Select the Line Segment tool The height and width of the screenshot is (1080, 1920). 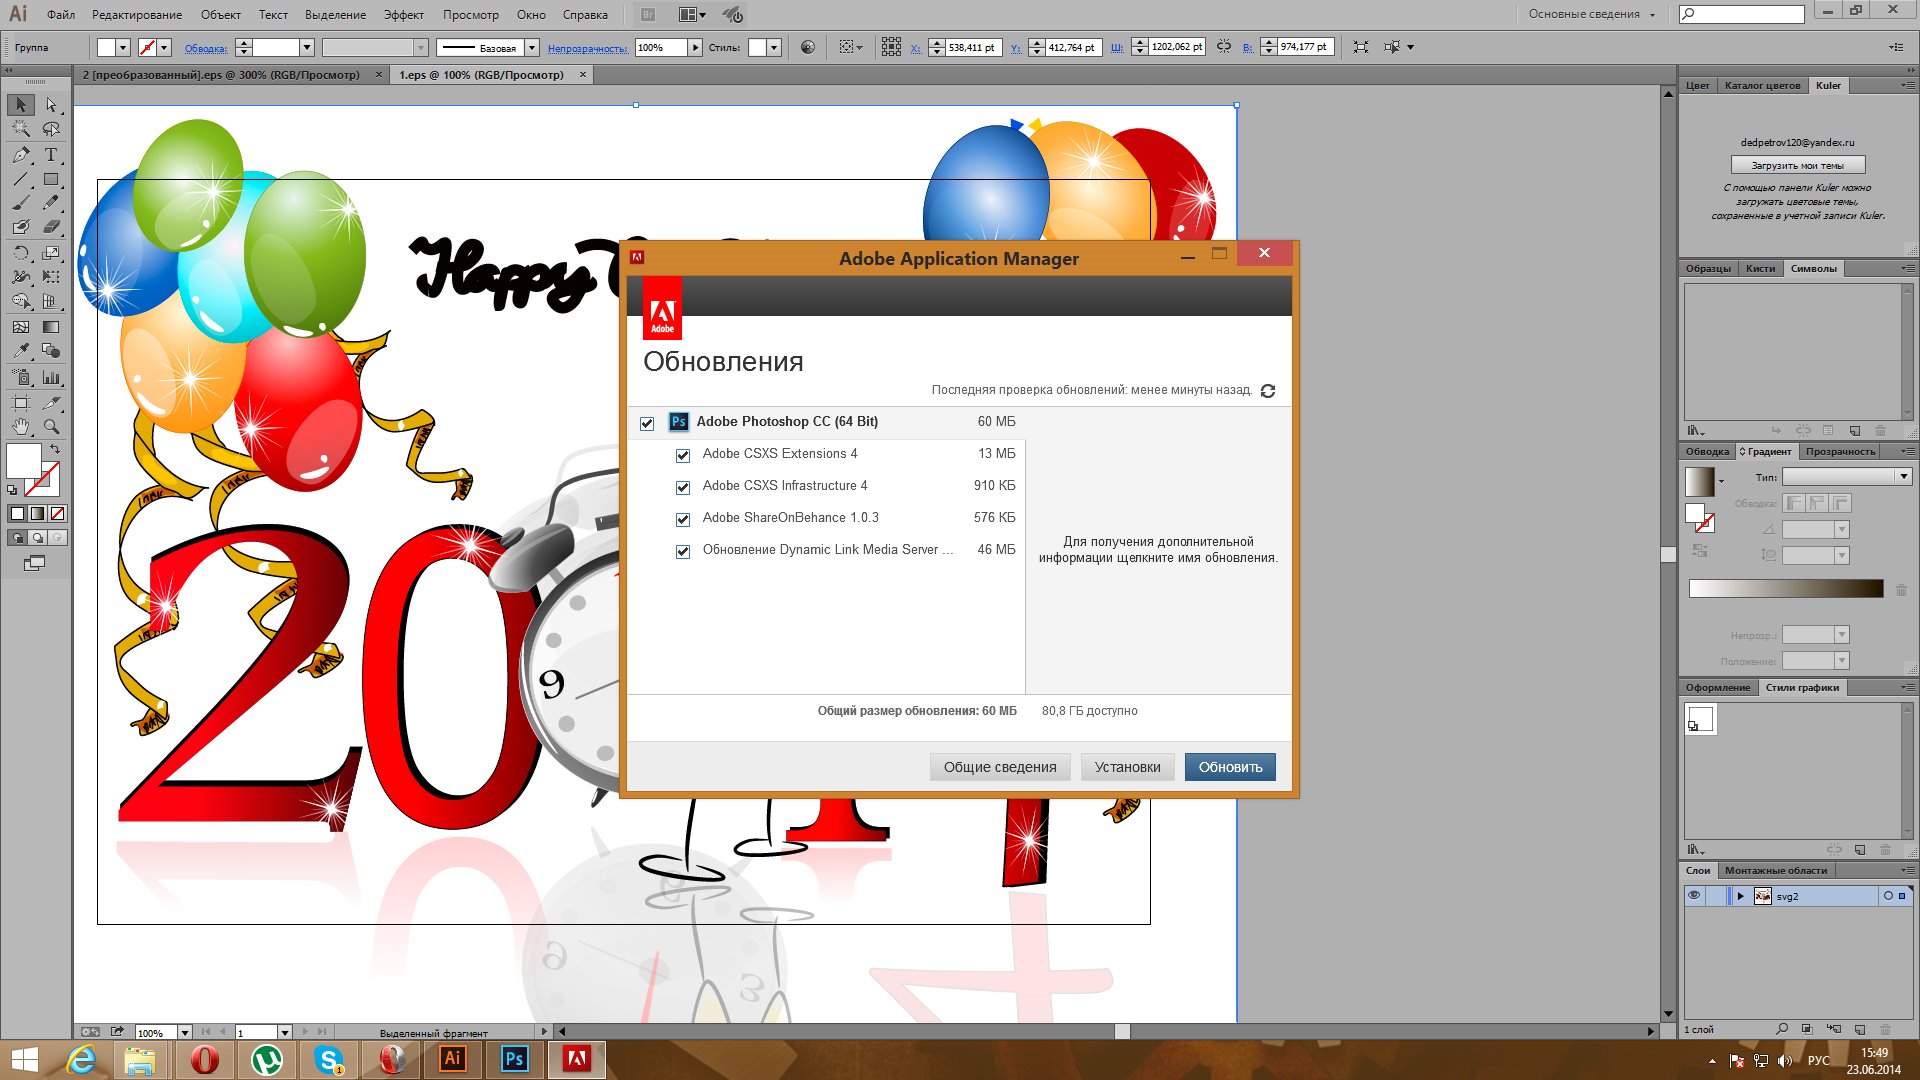pos(21,180)
